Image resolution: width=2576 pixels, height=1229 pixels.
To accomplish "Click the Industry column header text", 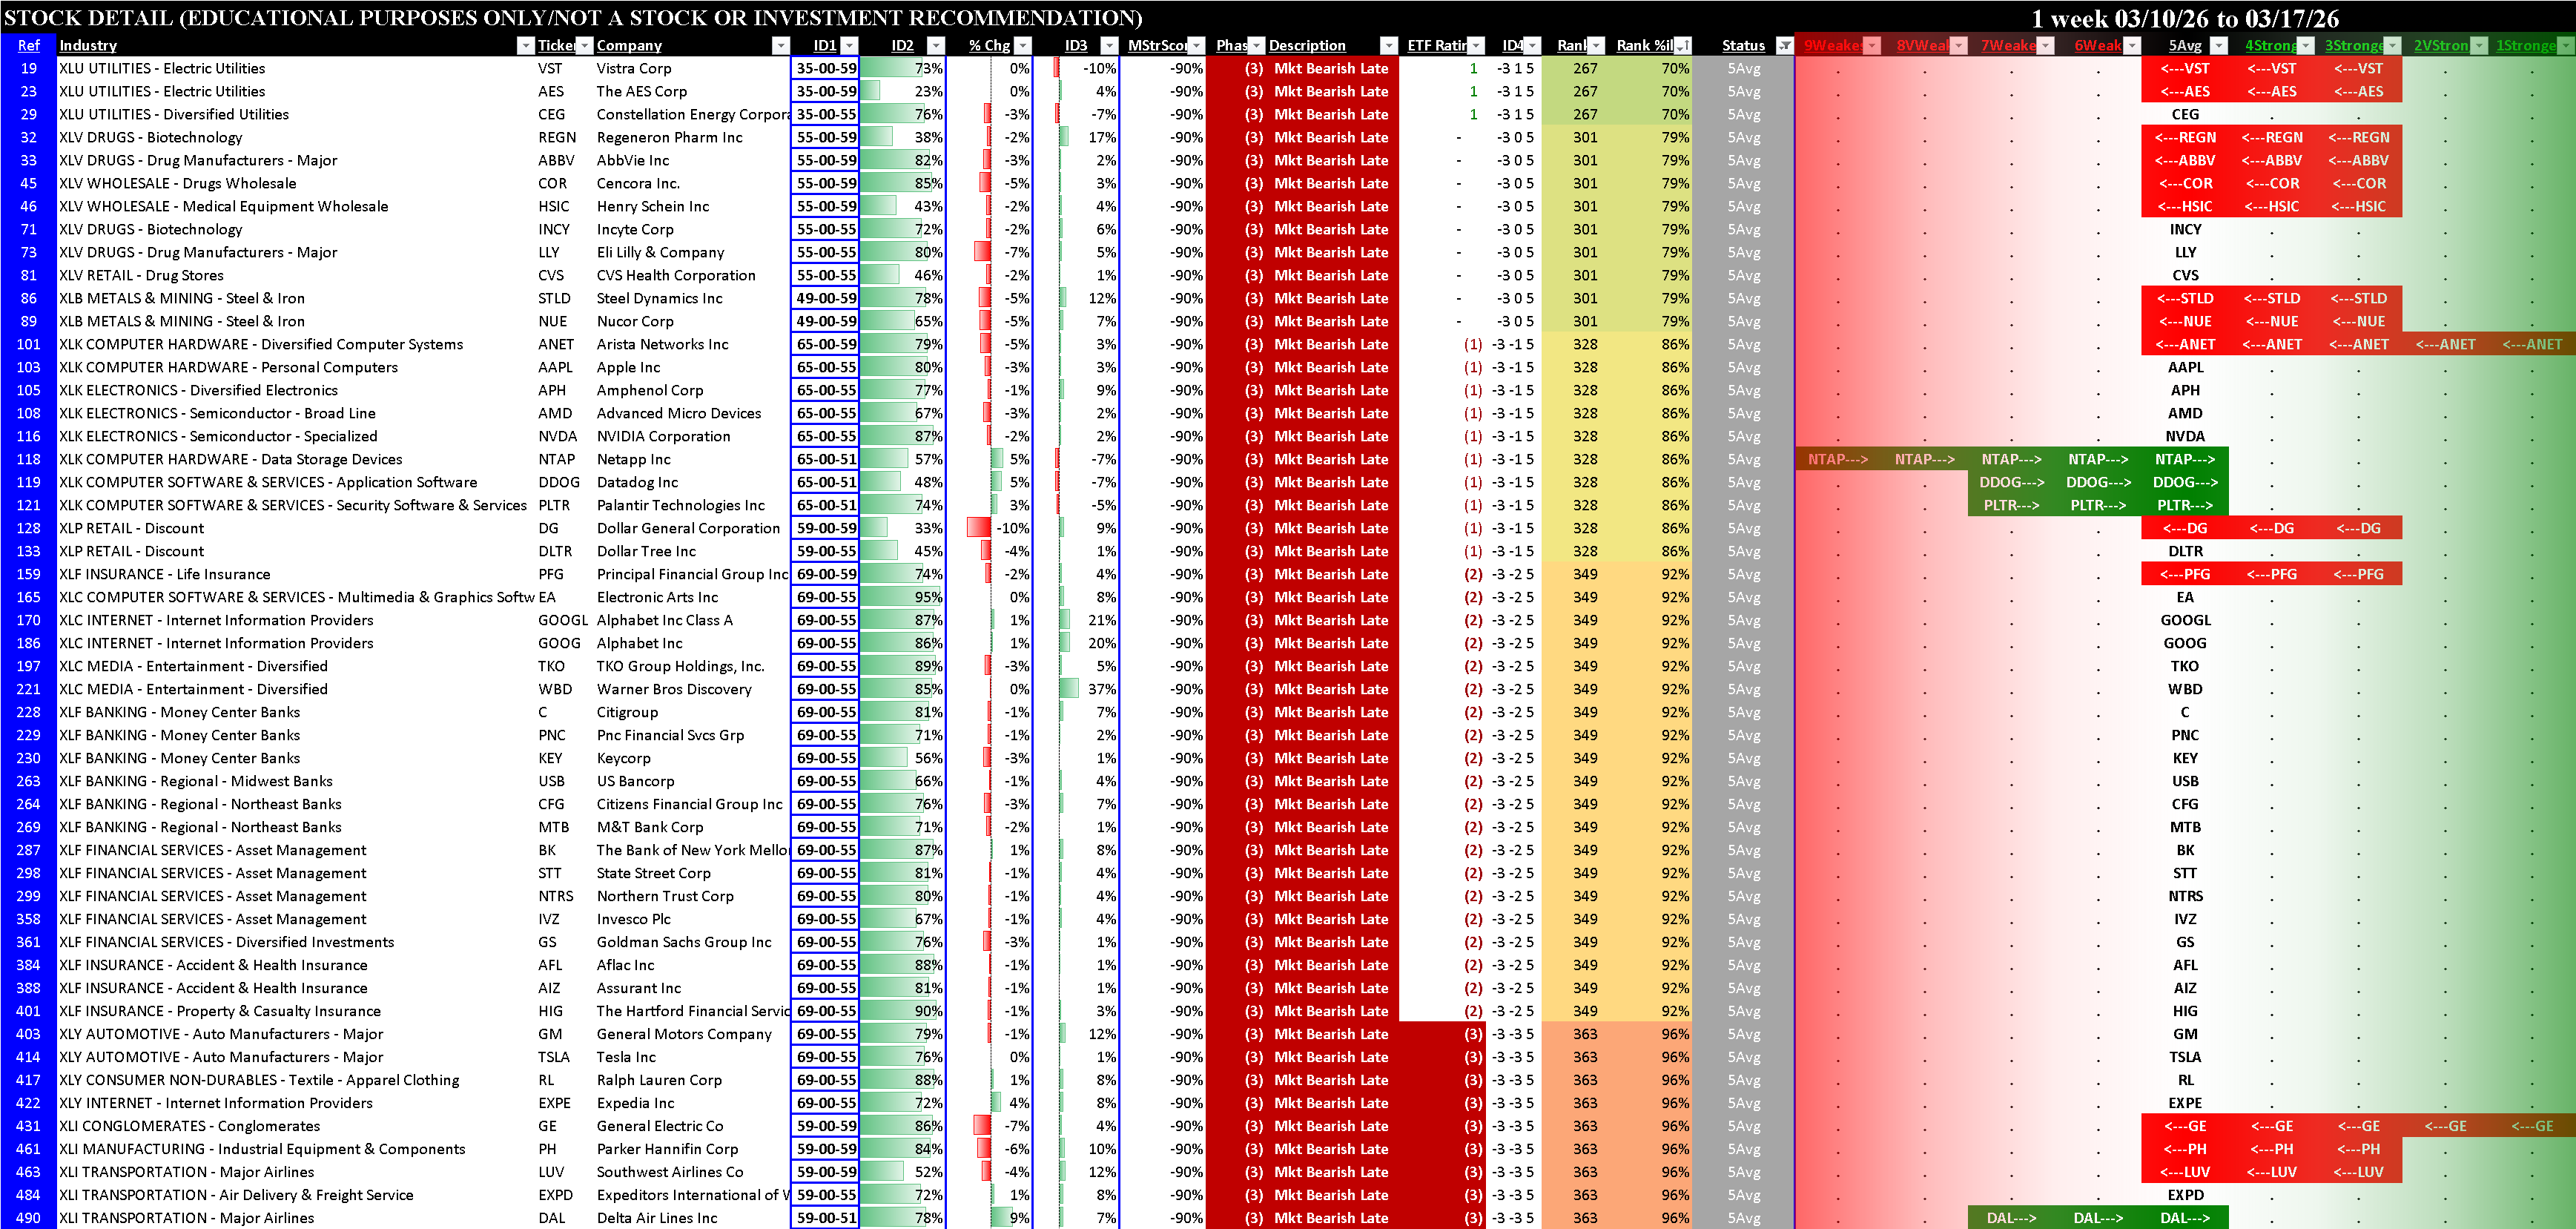I will tap(88, 45).
